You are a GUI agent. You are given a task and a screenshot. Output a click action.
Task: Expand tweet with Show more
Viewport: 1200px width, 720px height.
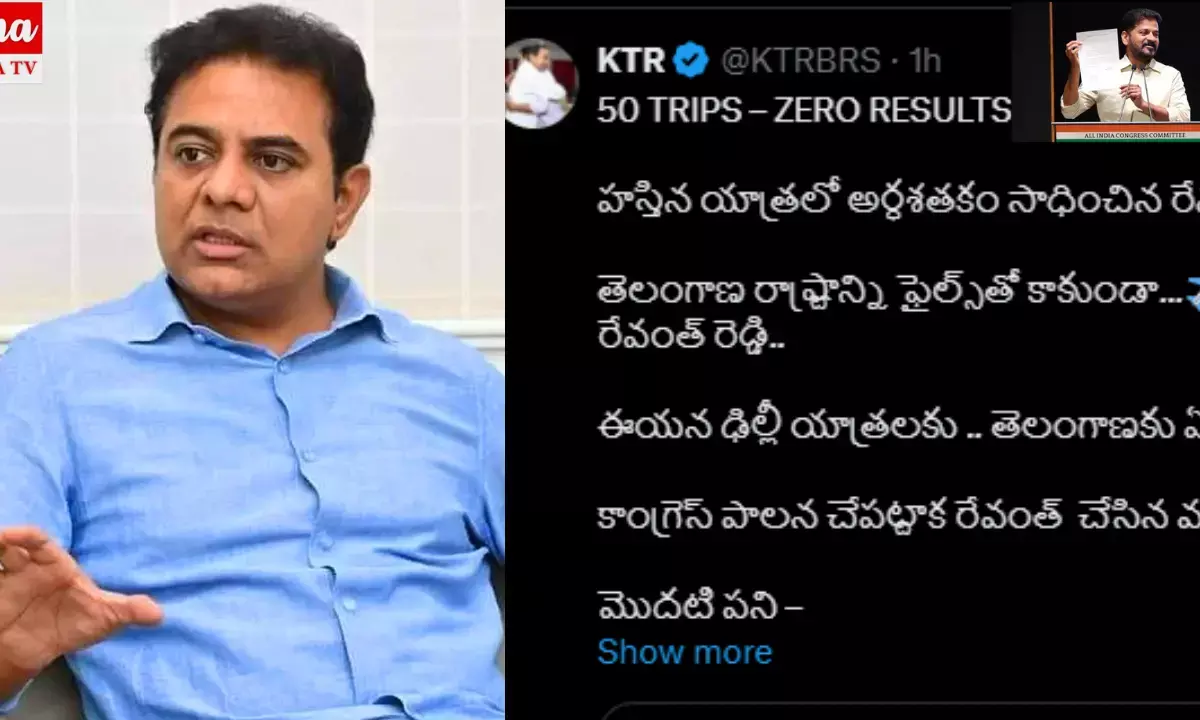(685, 652)
